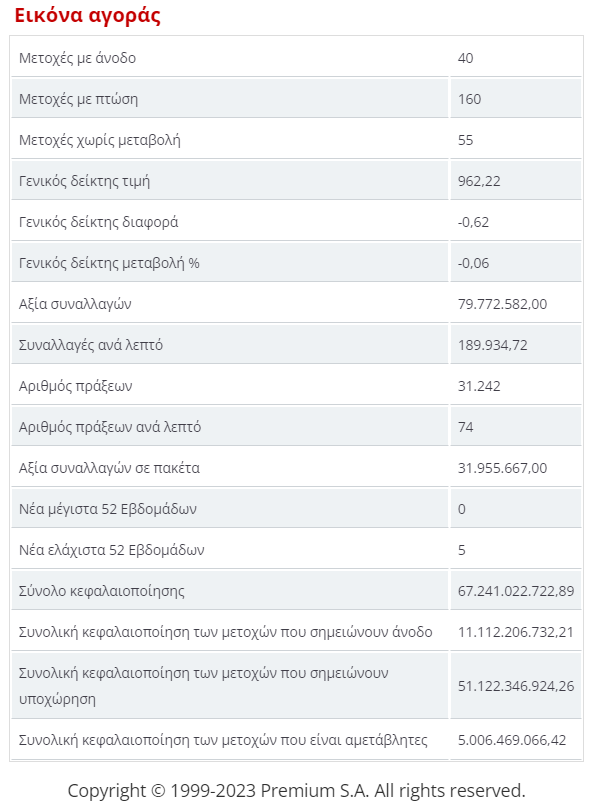Viewport: 590px width, 810px height.
Task: Select the Σύνολο κεφαλαιοποίησης label
Action: click(102, 591)
